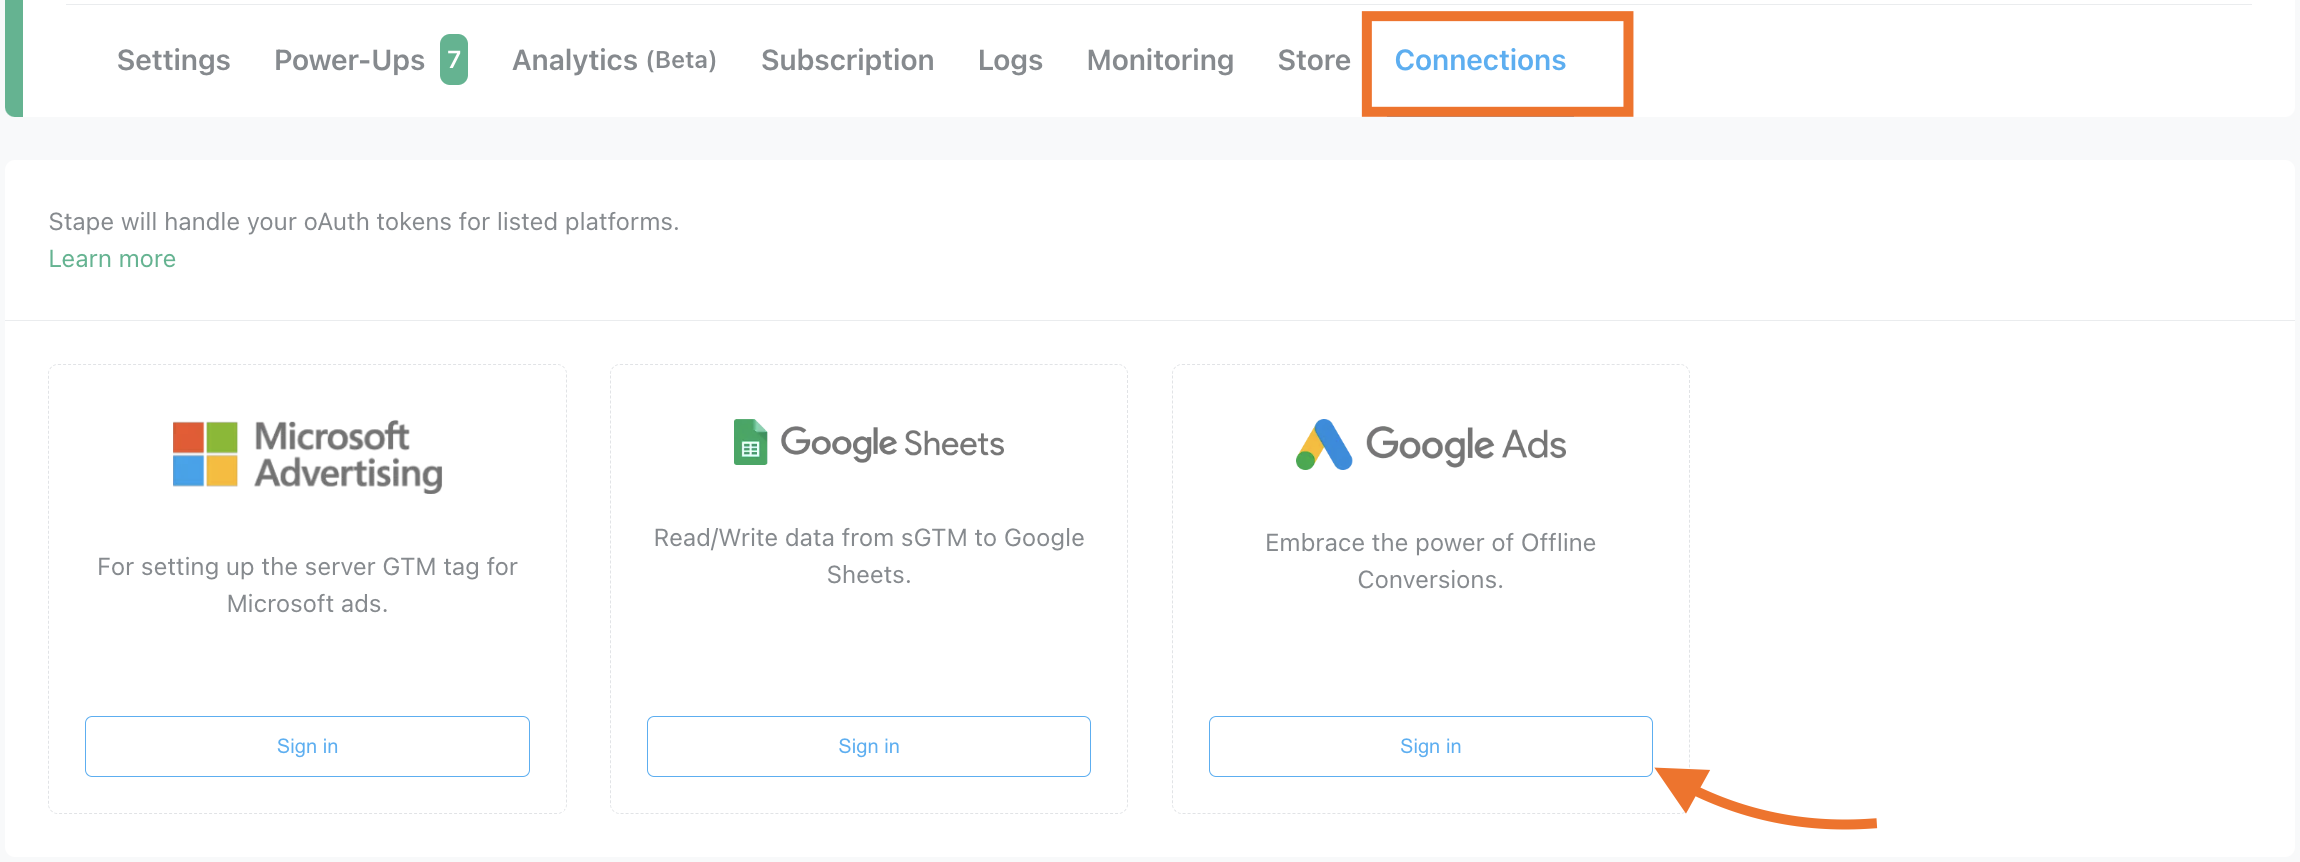The image size is (2300, 862).
Task: Select the Microsoft ads GTM tag description
Action: point(307,585)
